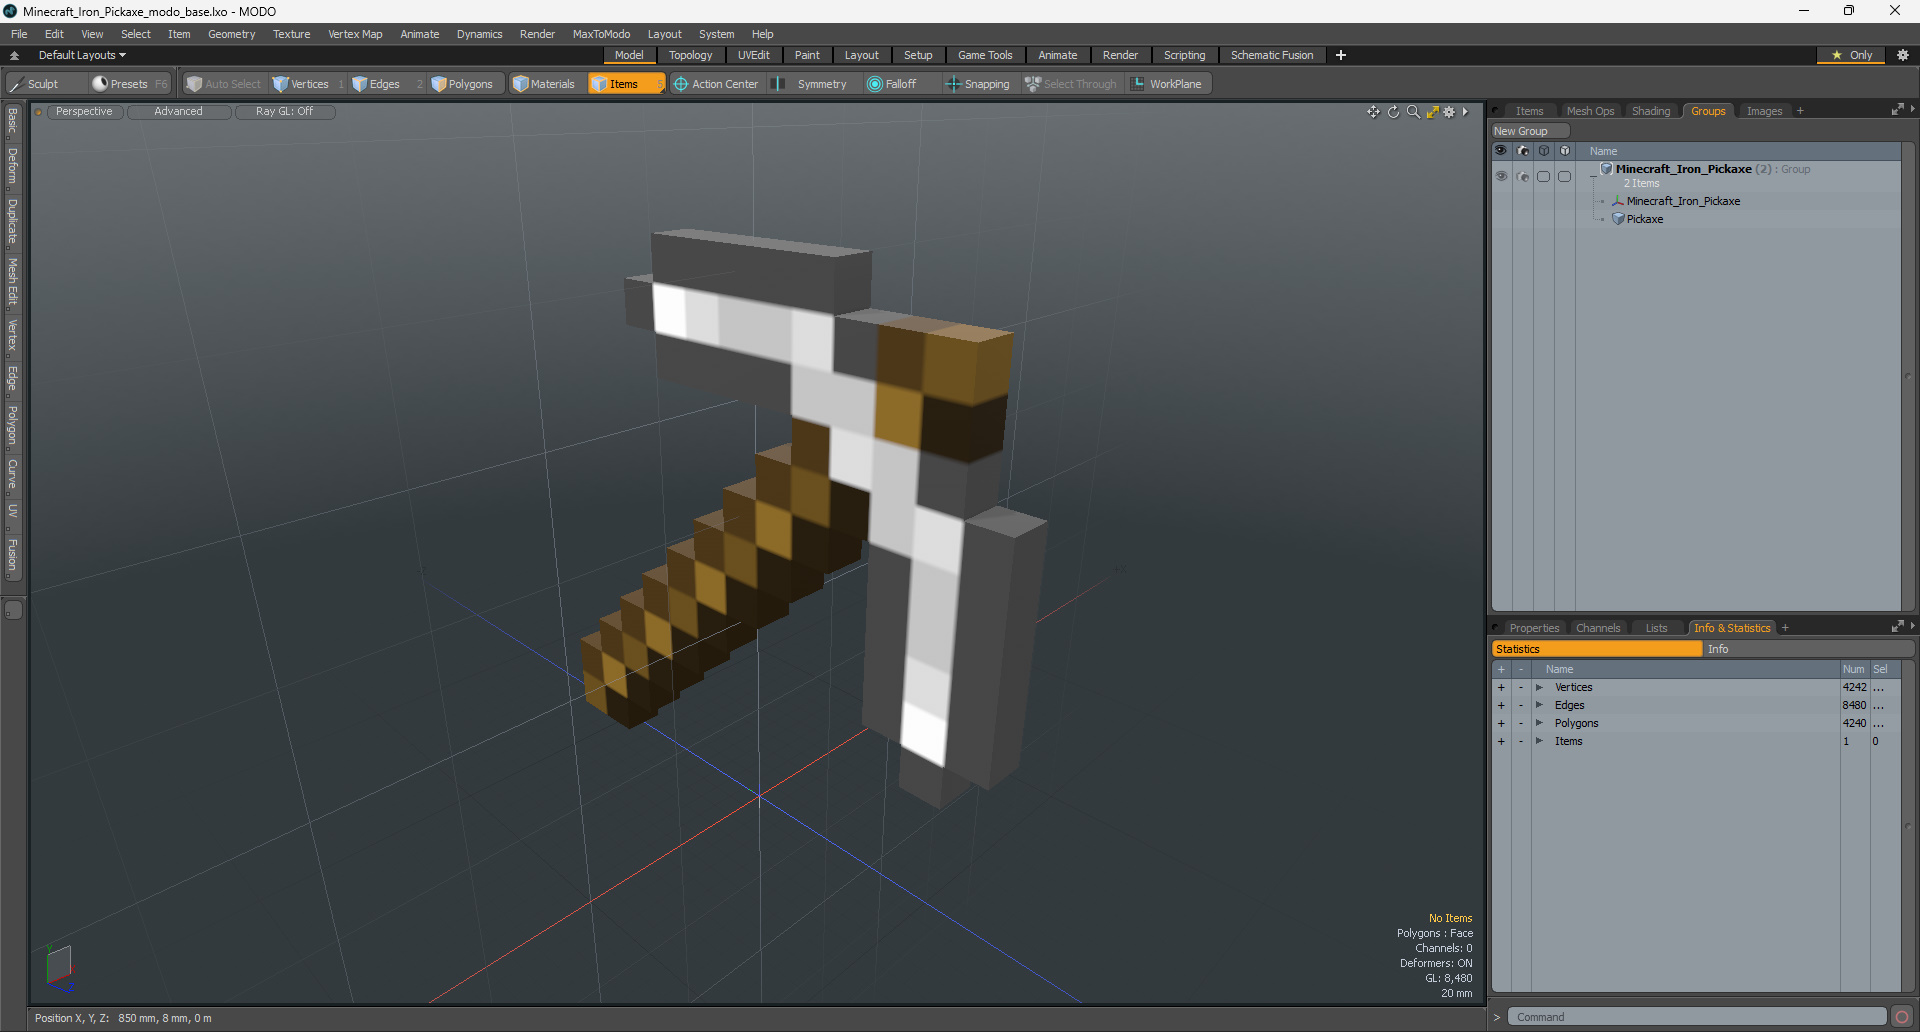
Task: Switch to Polygons selection mode
Action: coord(464,84)
